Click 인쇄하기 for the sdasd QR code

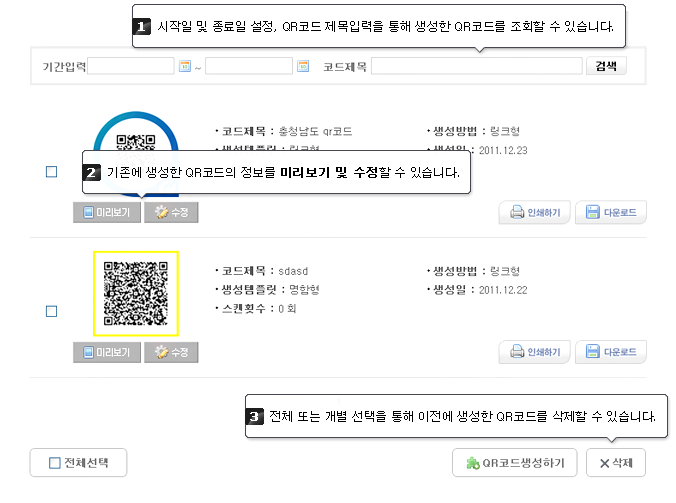(x=535, y=352)
